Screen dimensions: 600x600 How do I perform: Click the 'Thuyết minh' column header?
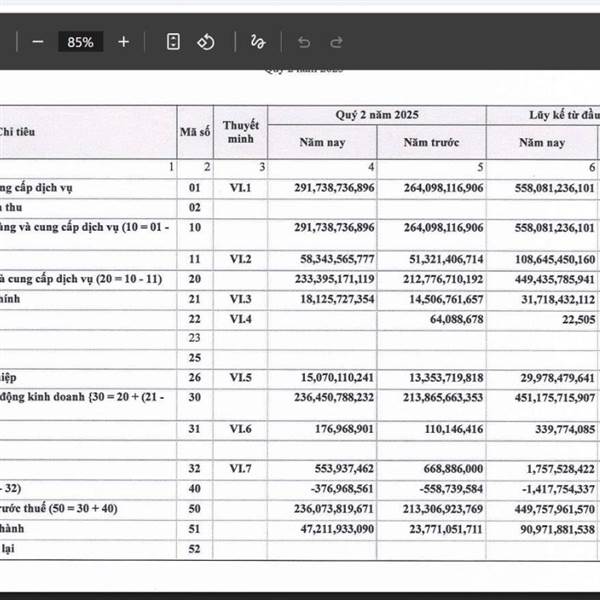(240, 132)
